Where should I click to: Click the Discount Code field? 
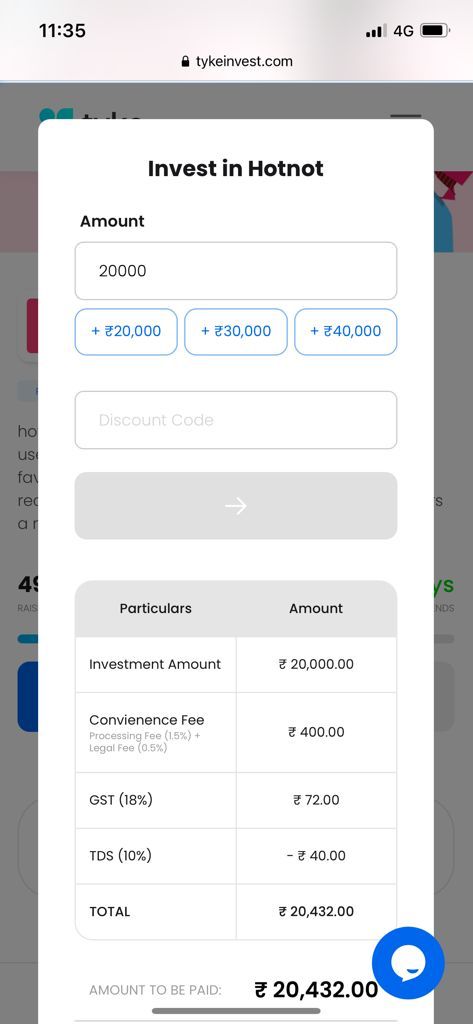coord(236,420)
